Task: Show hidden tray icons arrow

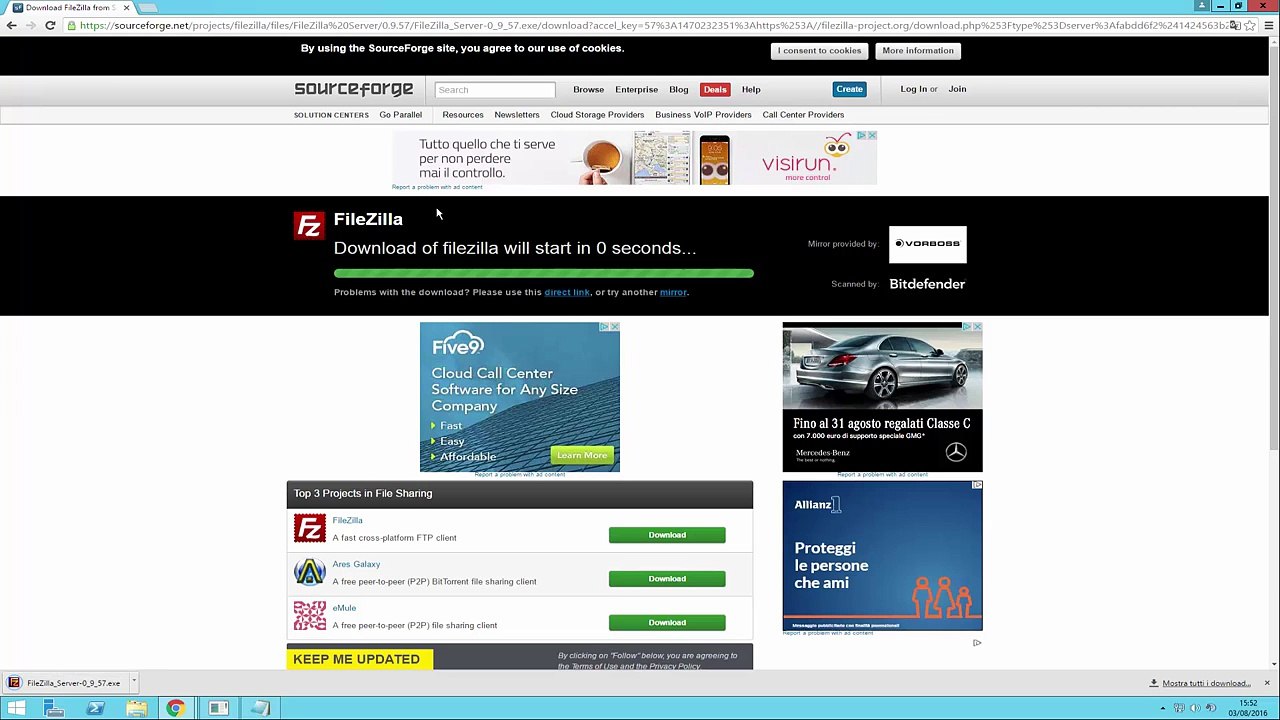Action: pyautogui.click(x=1162, y=708)
